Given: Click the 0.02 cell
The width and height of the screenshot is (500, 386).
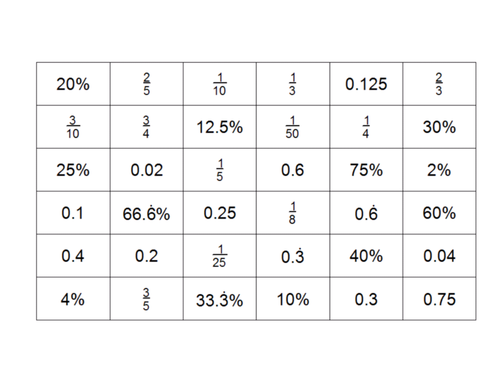Looking at the screenshot, I should point(147,170).
